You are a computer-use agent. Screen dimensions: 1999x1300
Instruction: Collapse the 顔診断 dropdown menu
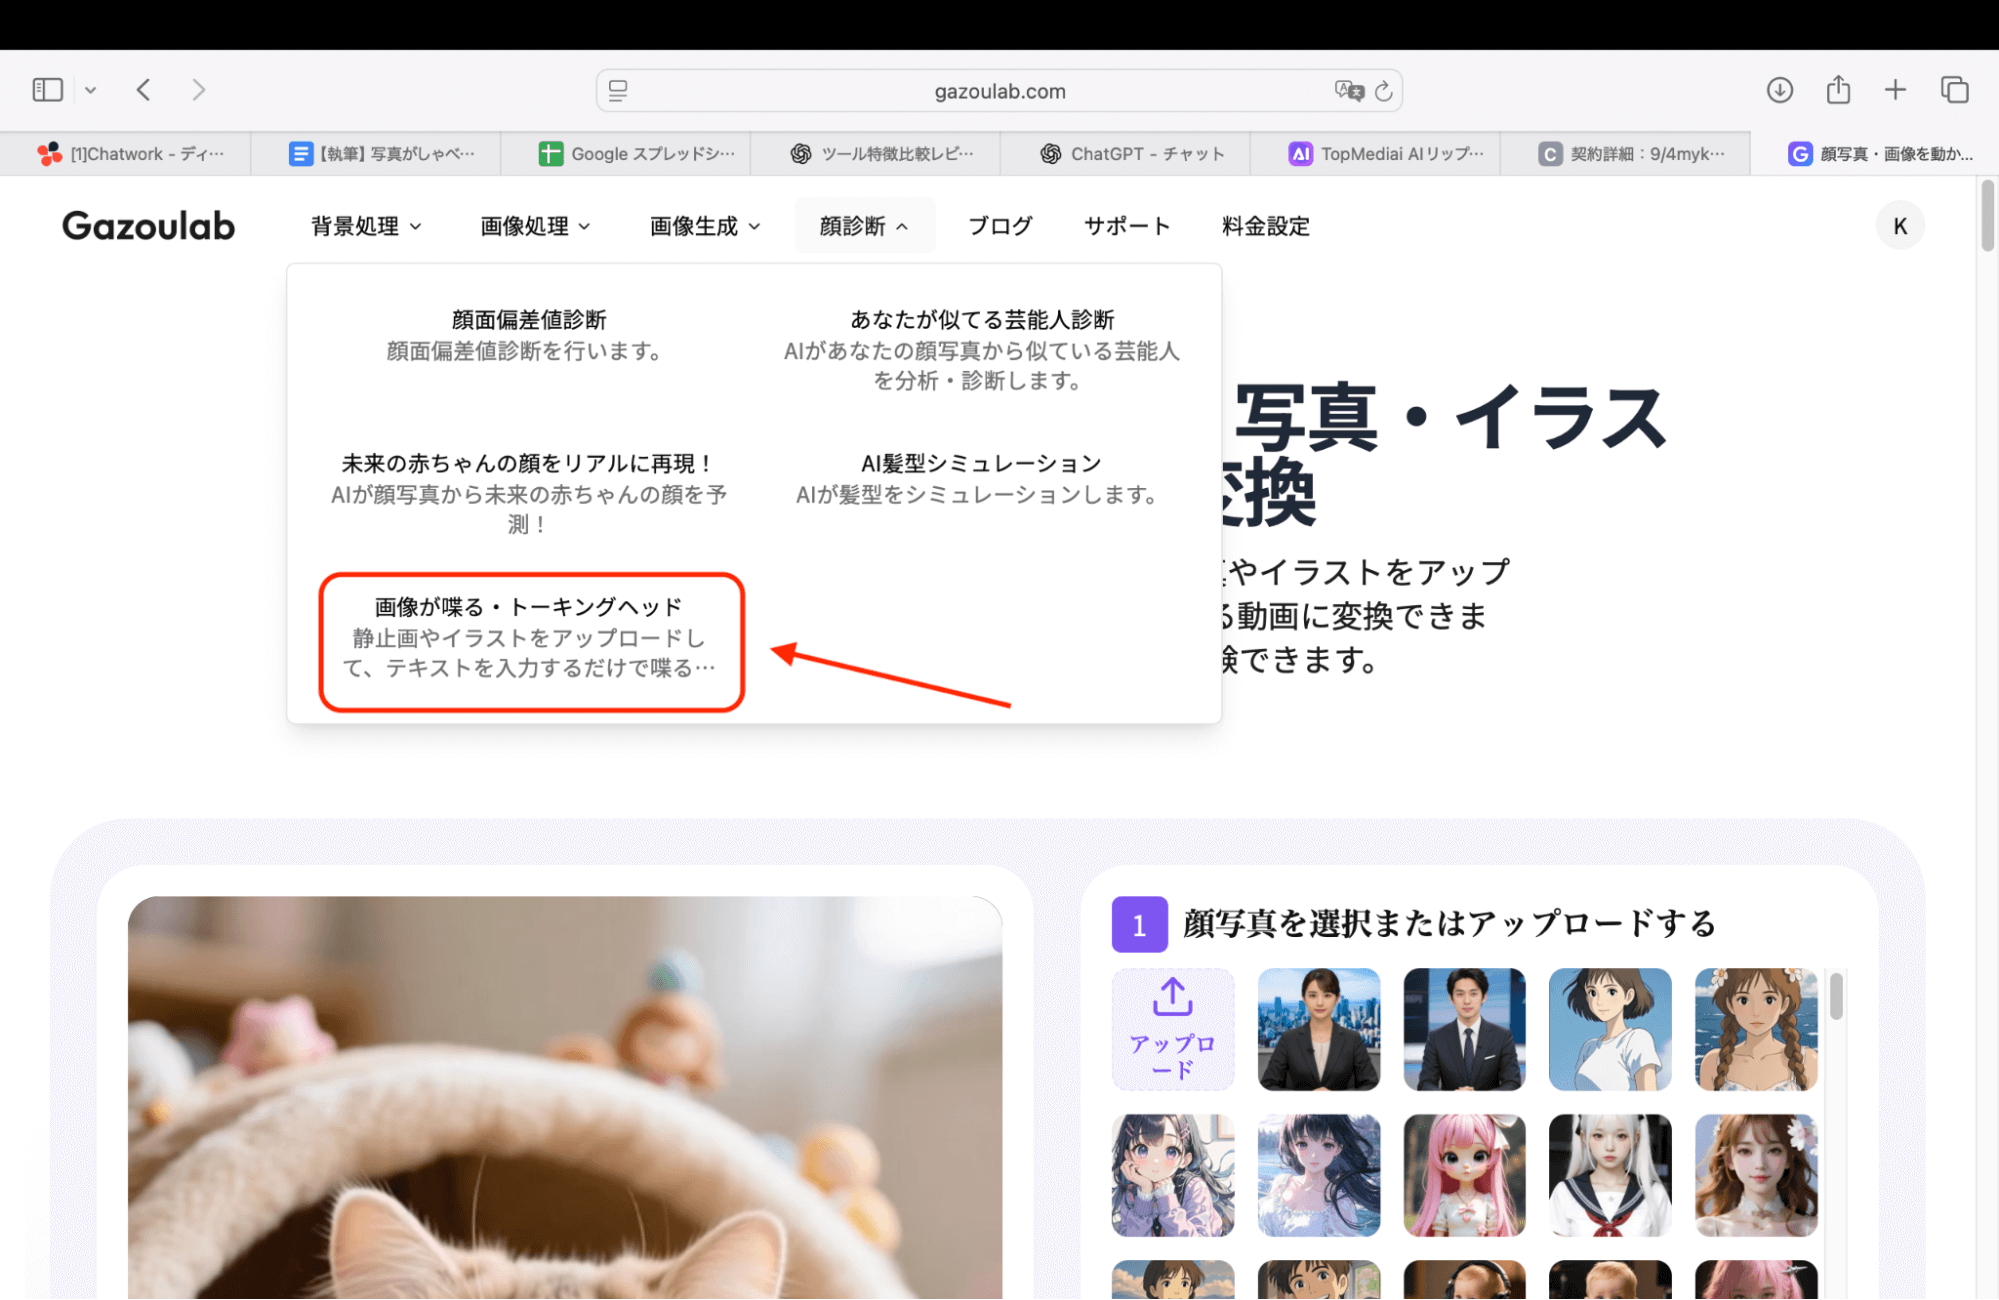863,225
